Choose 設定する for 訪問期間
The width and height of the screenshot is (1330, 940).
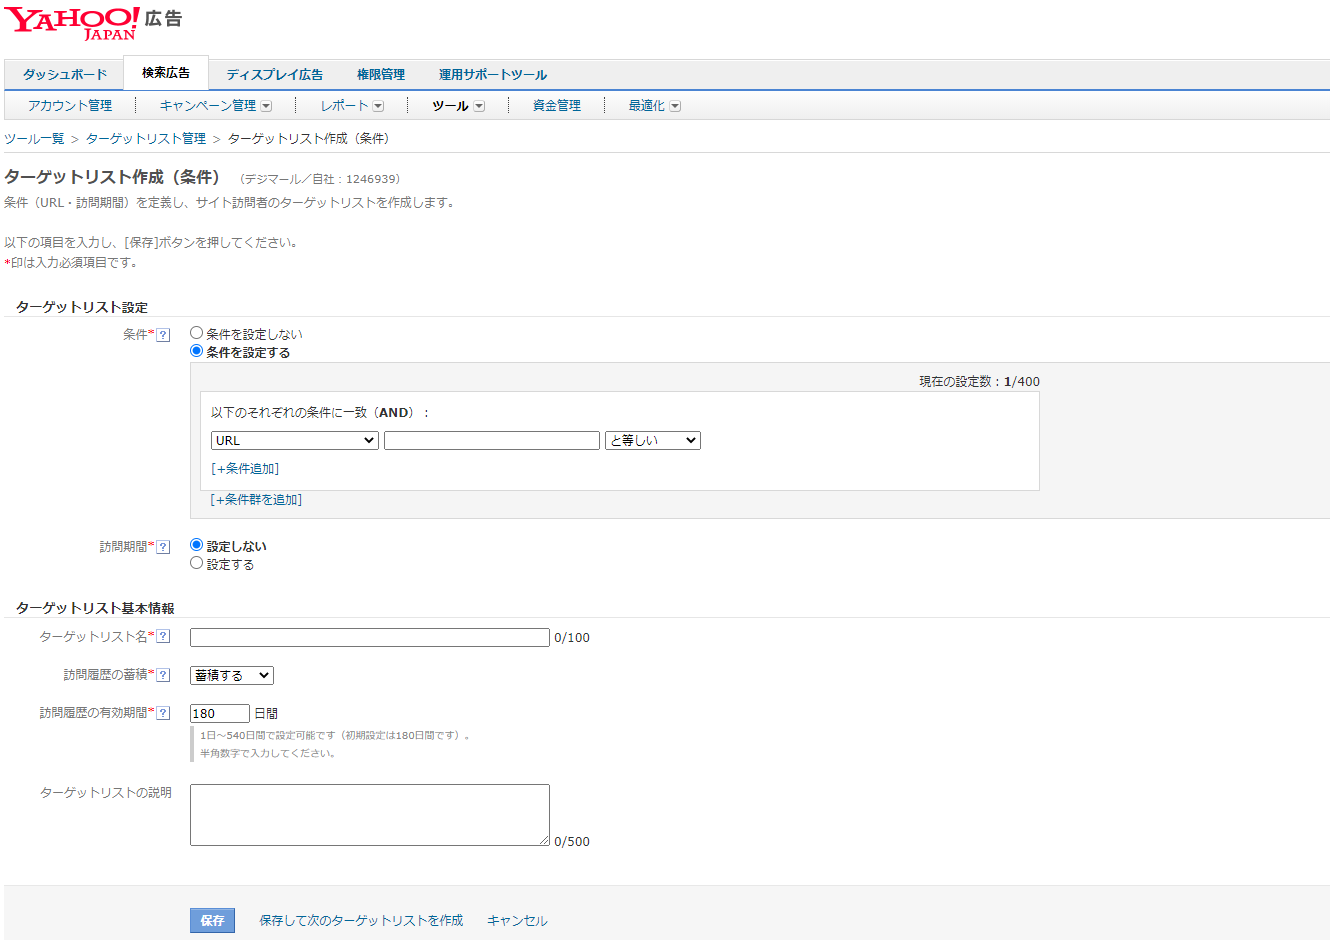pyautogui.click(x=196, y=563)
